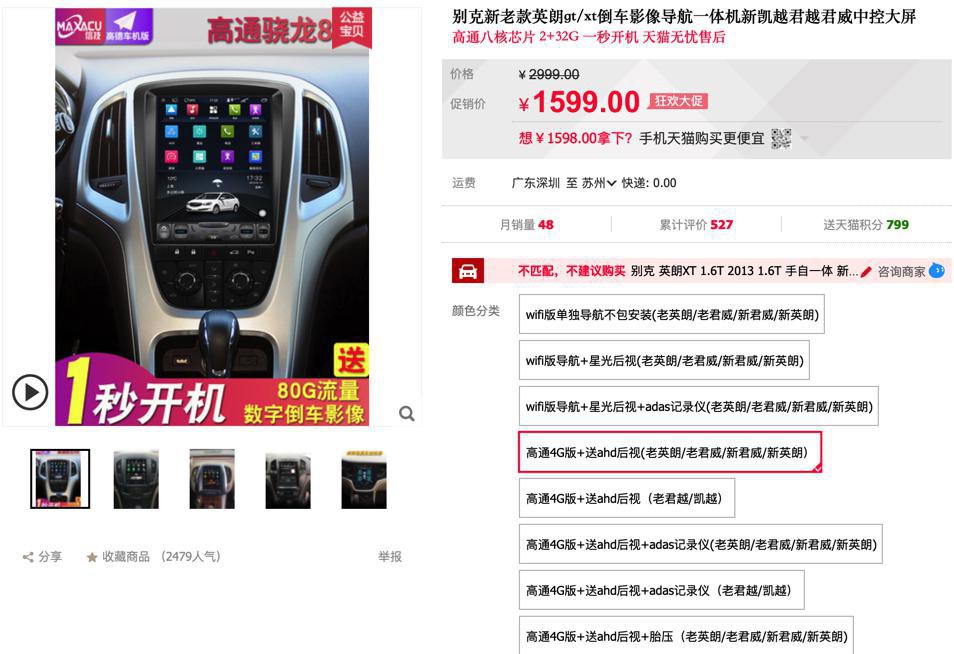954x654 pixels.
Task: Select second product thumbnail image
Action: pos(136,479)
